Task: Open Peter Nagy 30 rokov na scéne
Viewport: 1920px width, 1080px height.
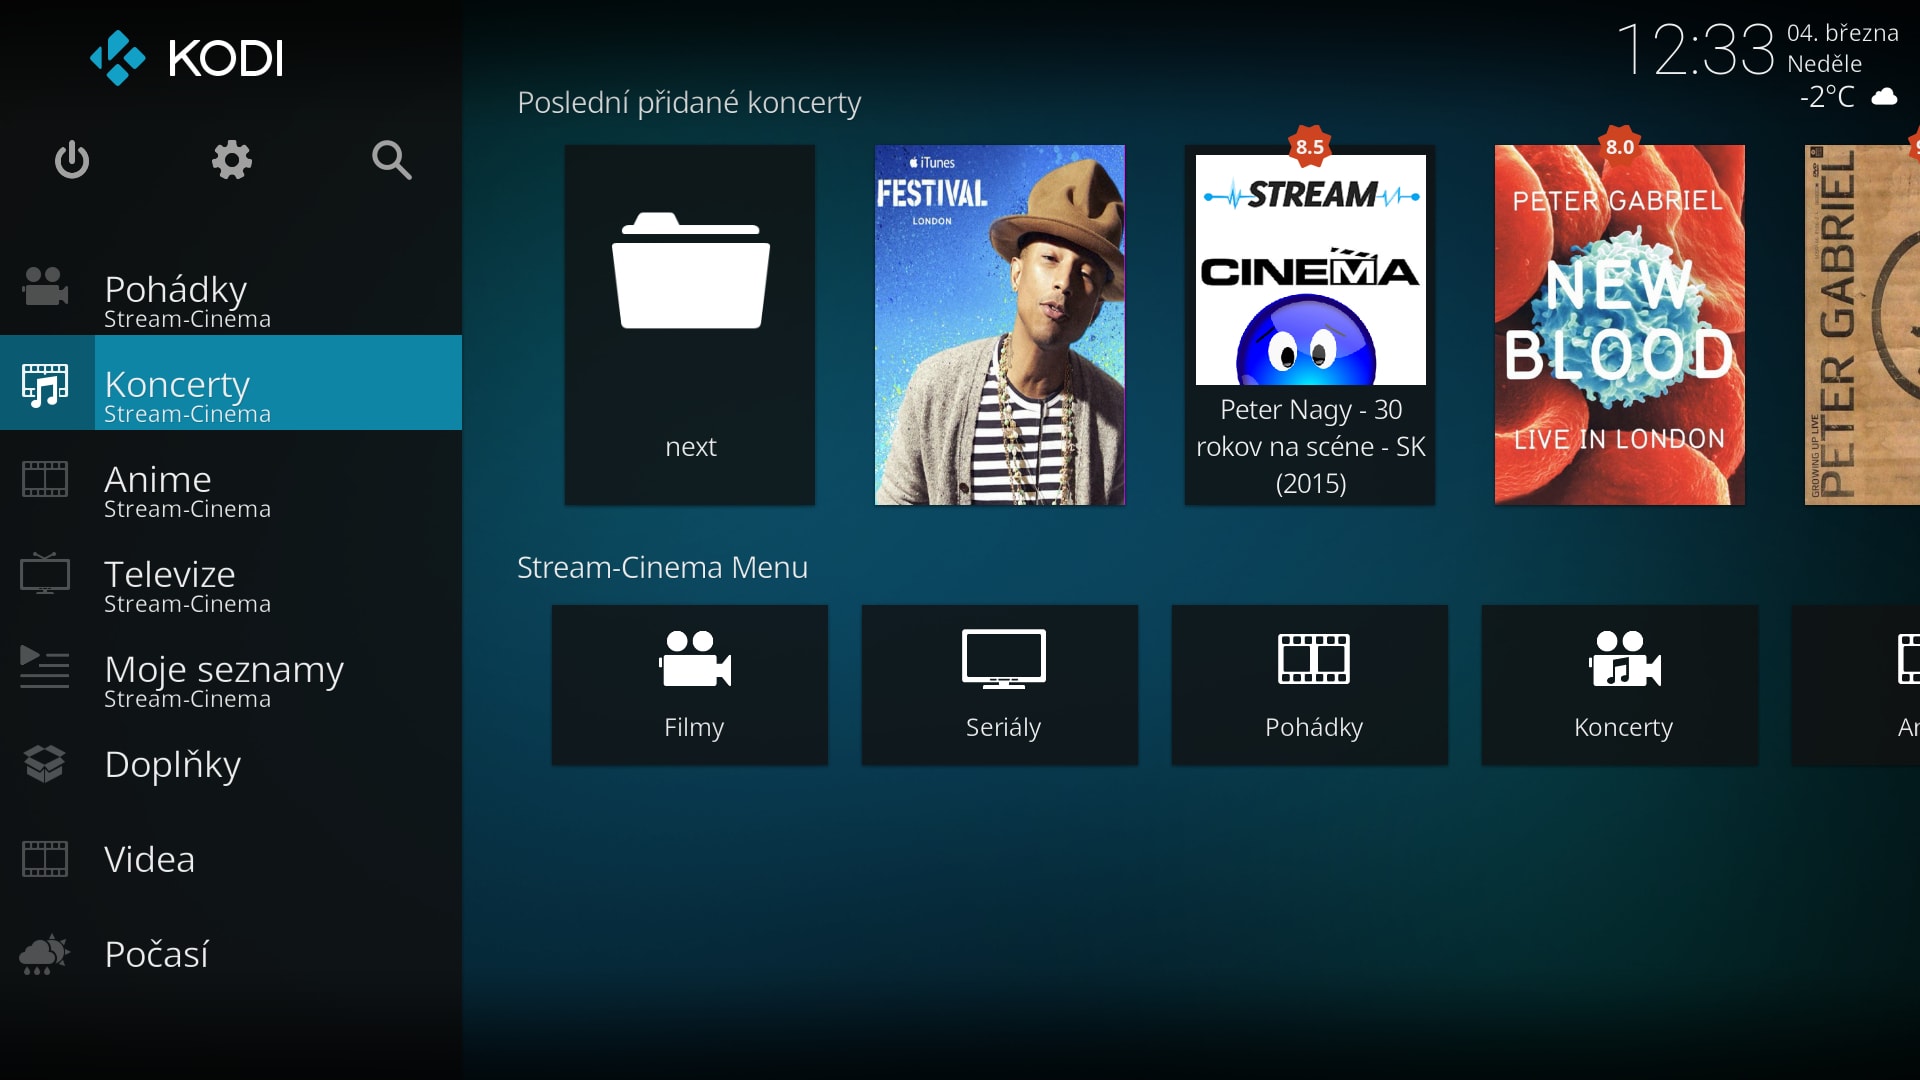Action: (1310, 325)
